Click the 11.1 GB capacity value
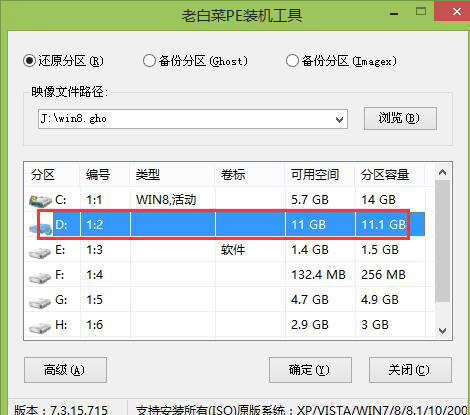Viewport: 470px width, 415px height. click(x=383, y=225)
